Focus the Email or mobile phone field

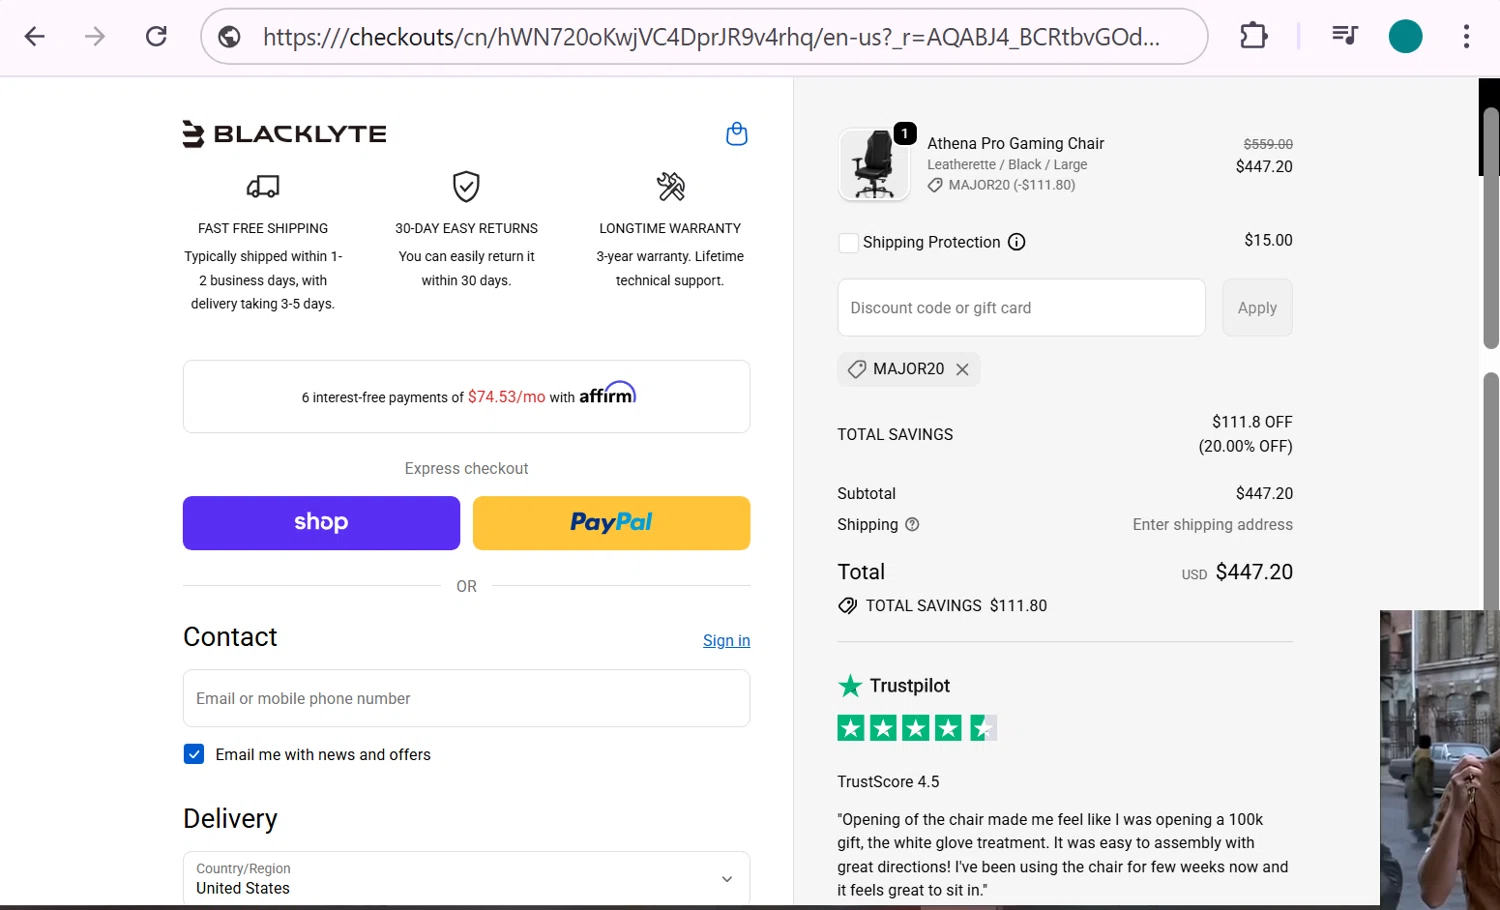pos(466,698)
